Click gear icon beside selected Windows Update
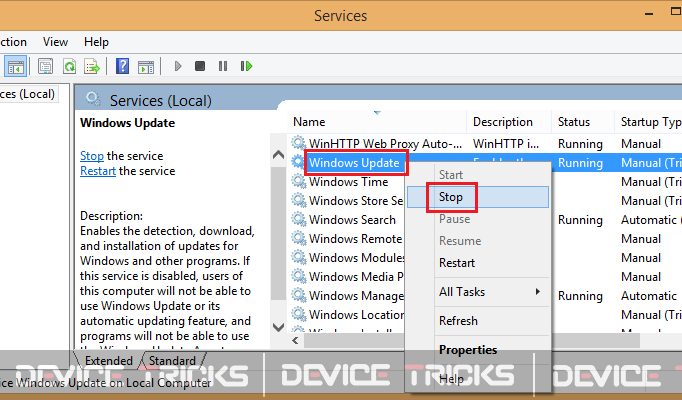 pyautogui.click(x=298, y=162)
